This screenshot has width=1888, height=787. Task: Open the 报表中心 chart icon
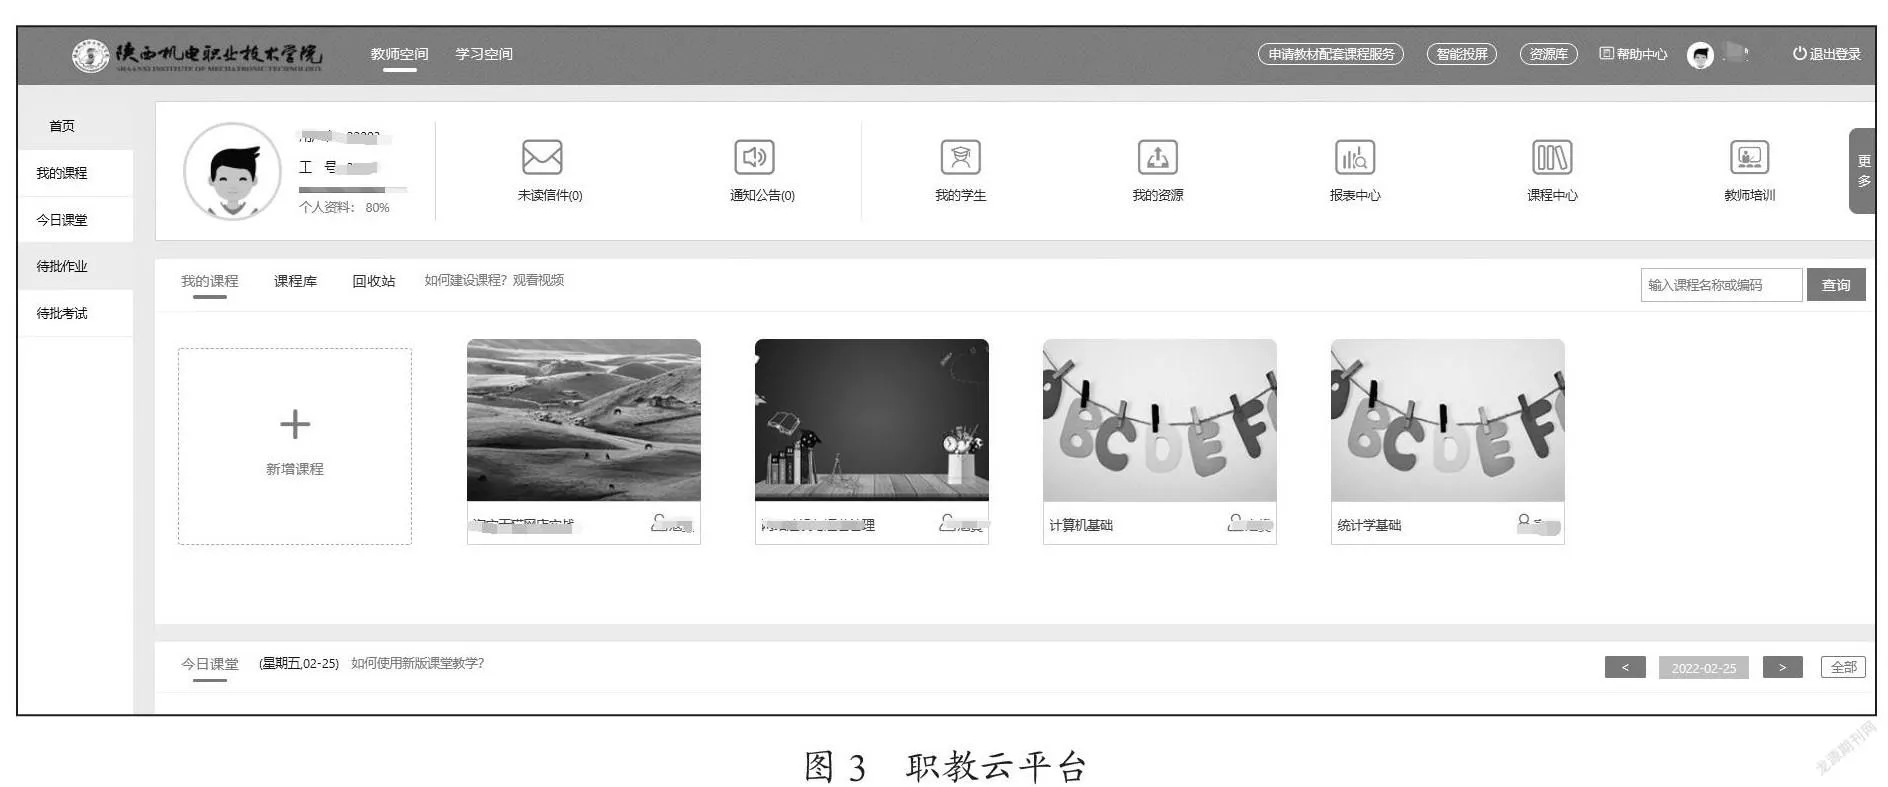click(1354, 158)
